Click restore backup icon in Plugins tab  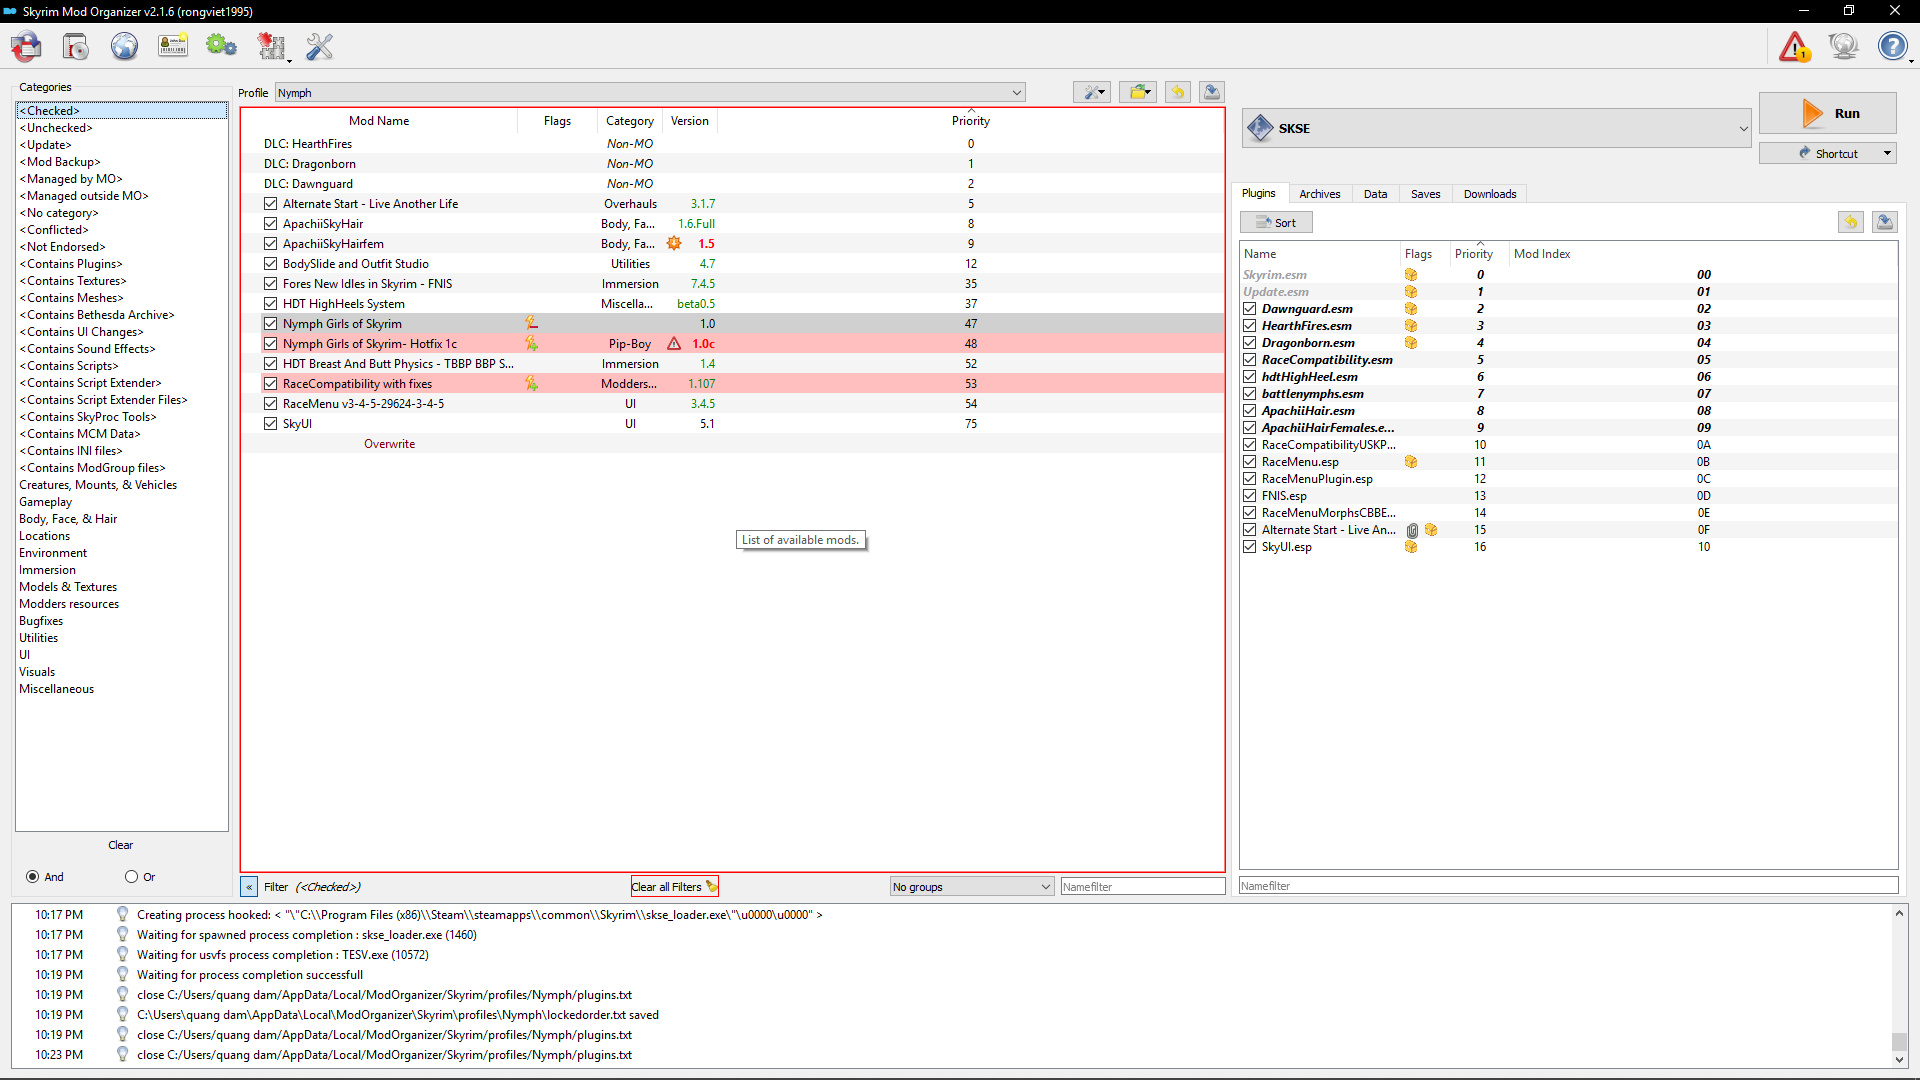pyautogui.click(x=1851, y=222)
